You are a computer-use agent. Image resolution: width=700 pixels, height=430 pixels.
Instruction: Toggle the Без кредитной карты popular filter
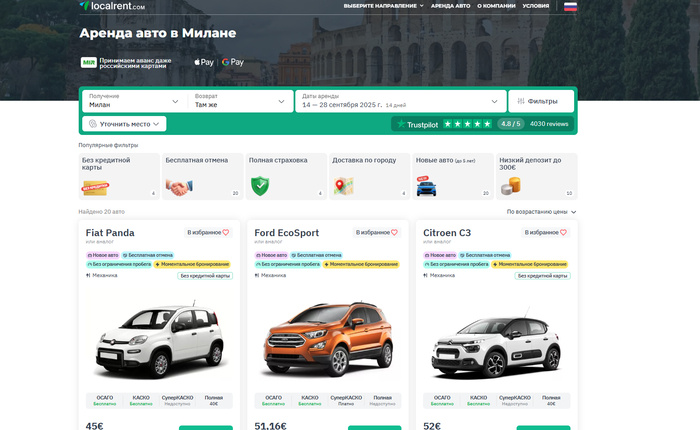tap(119, 176)
